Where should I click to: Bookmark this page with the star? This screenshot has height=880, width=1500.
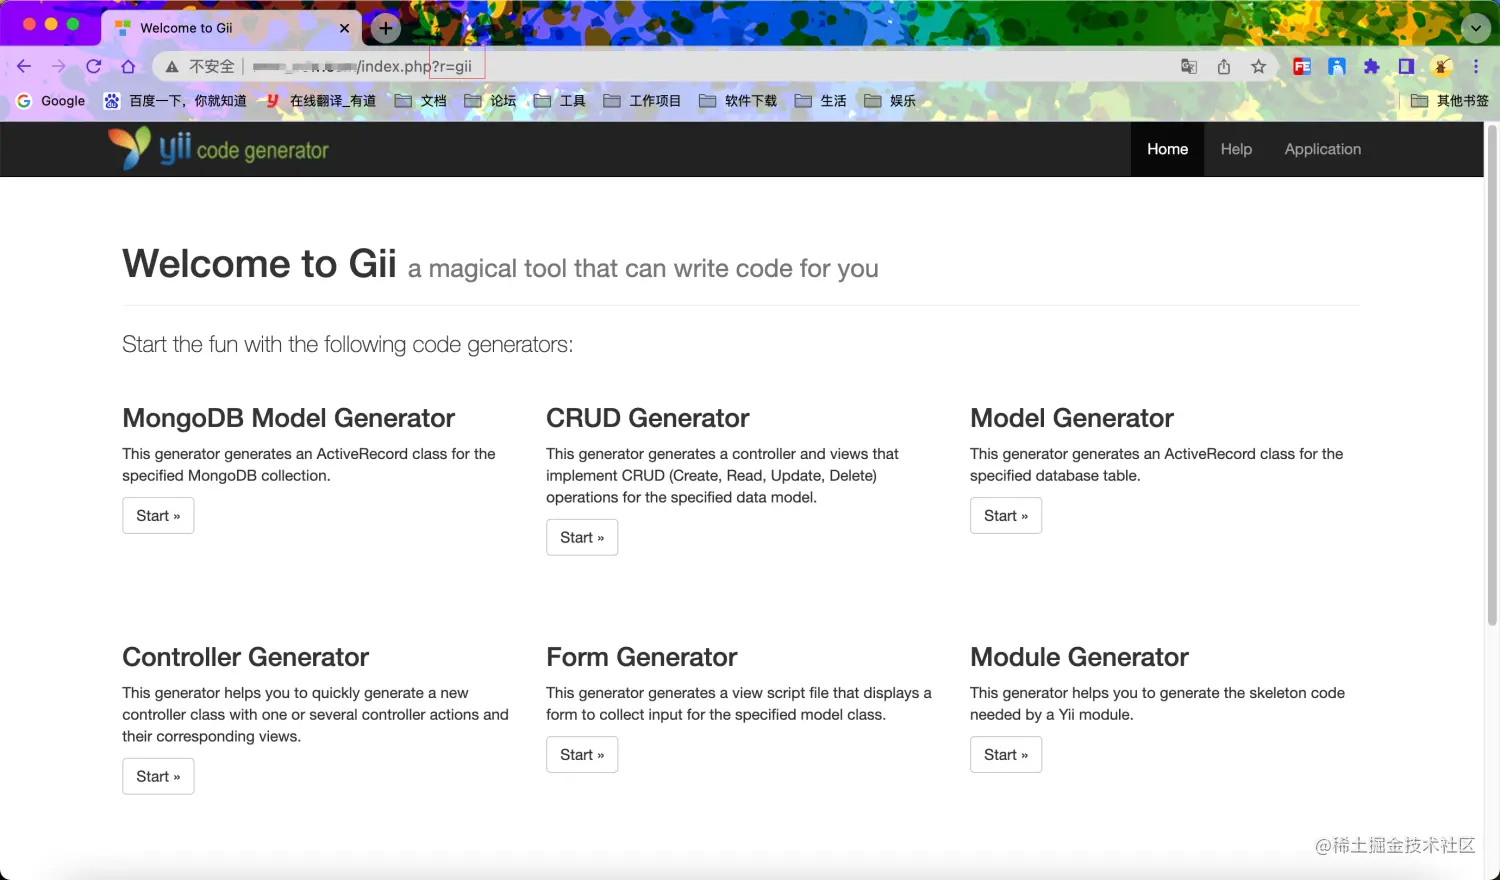[x=1259, y=67]
